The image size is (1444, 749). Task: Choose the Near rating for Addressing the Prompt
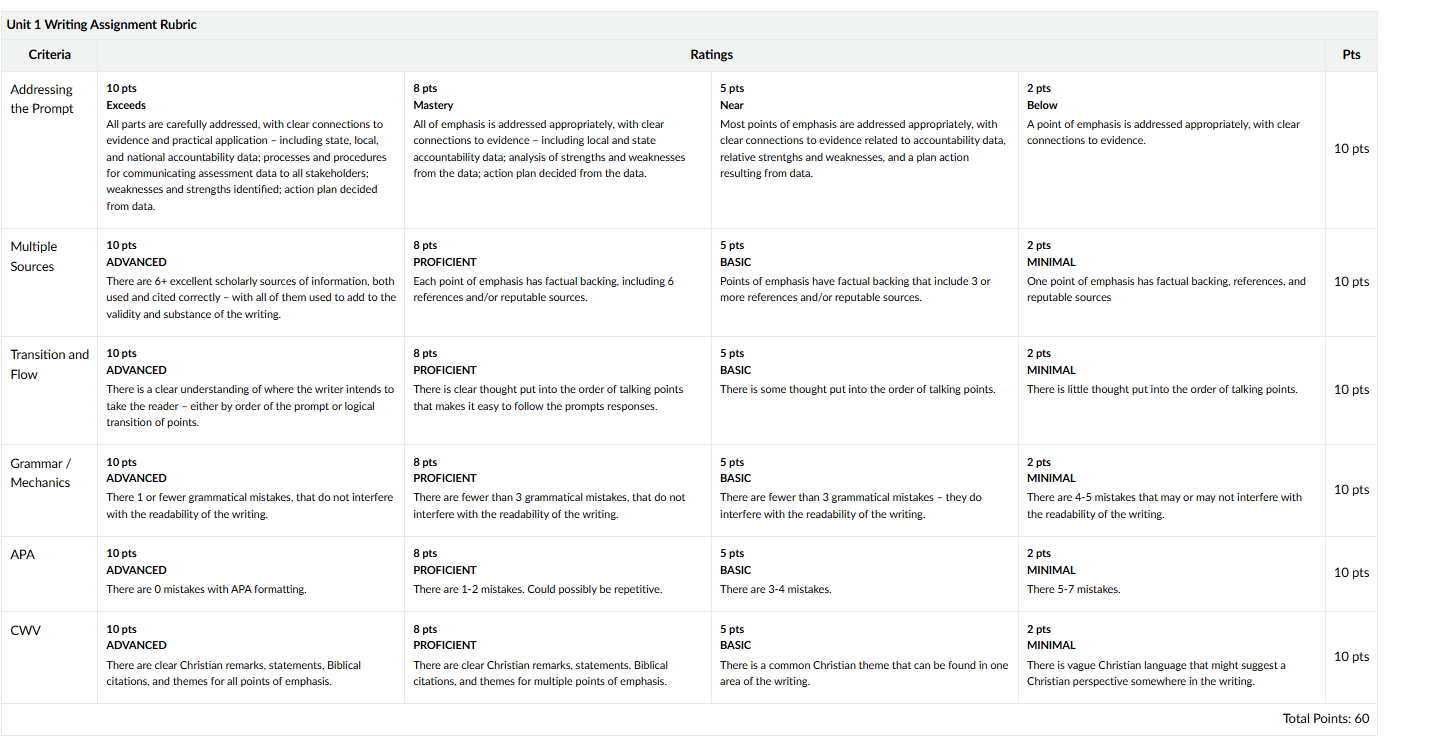(x=865, y=150)
